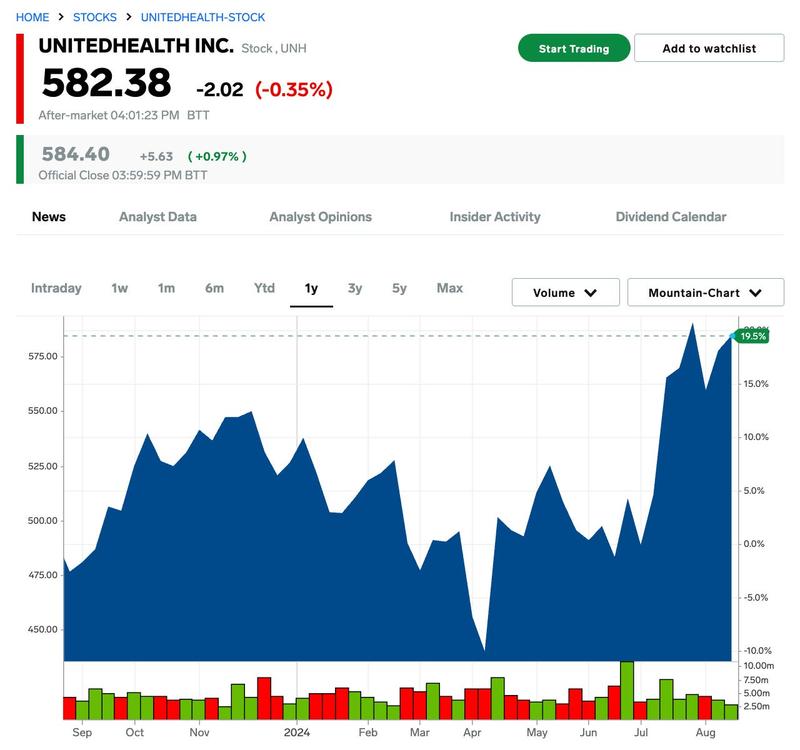Click the +5.63 official close change value
Image resolution: width=800 pixels, height=750 pixels.
click(x=157, y=156)
